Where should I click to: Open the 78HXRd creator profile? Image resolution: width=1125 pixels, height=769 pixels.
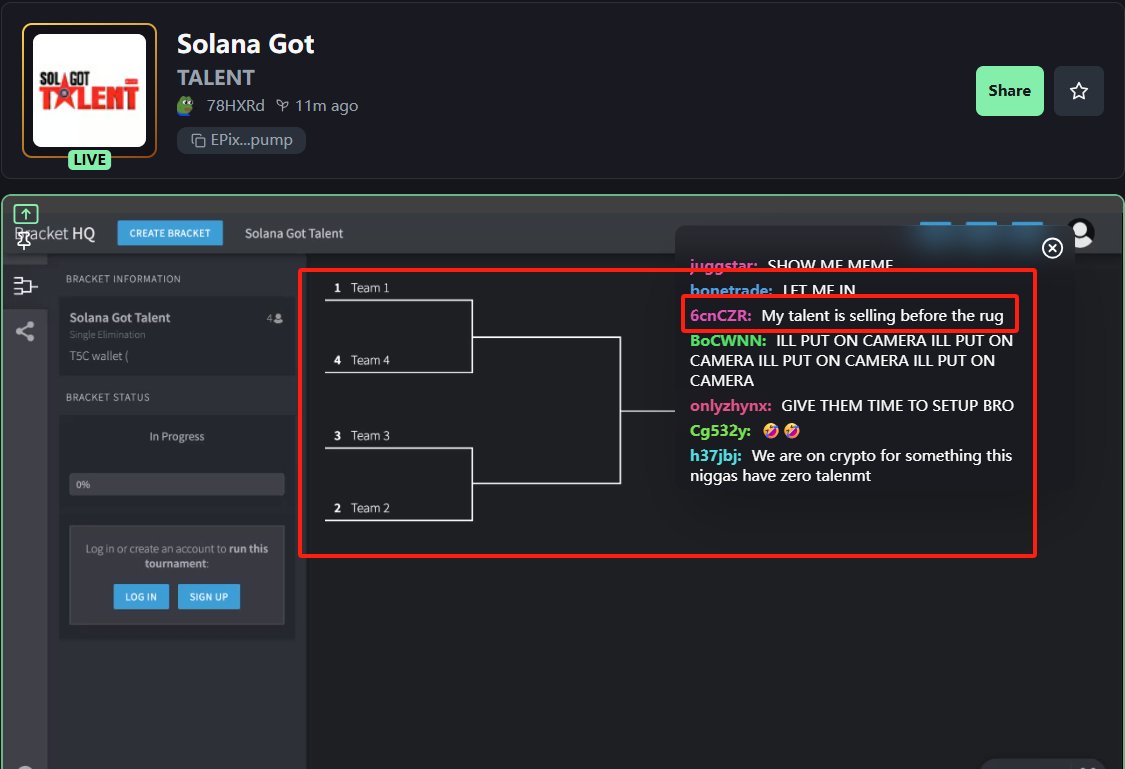pos(235,105)
